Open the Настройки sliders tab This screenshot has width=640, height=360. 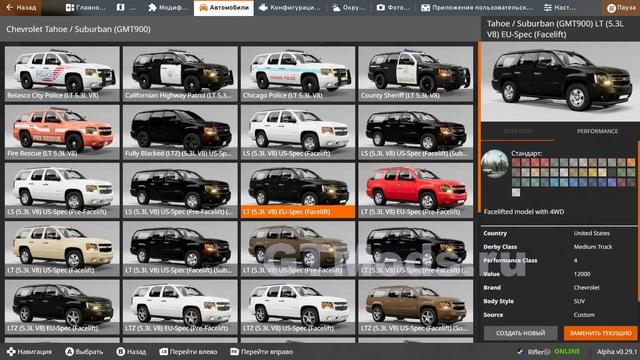pyautogui.click(x=559, y=7)
